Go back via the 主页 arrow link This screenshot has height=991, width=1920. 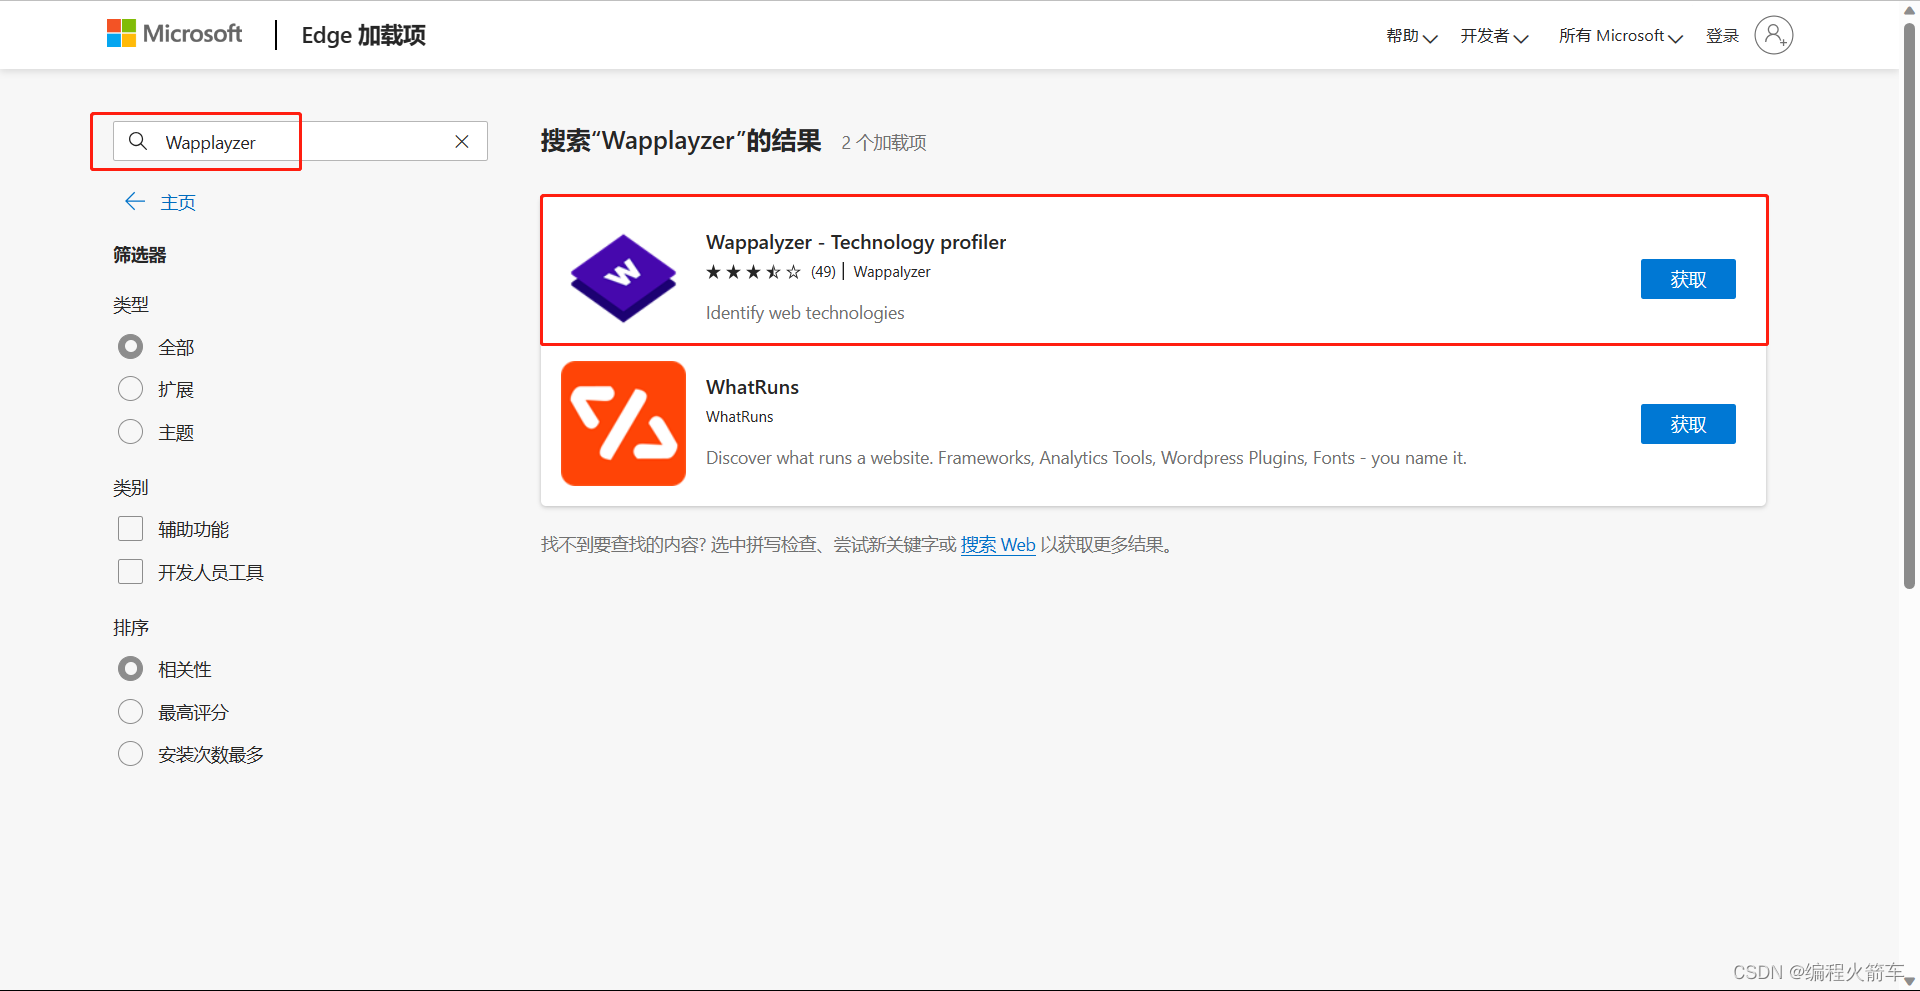point(160,202)
